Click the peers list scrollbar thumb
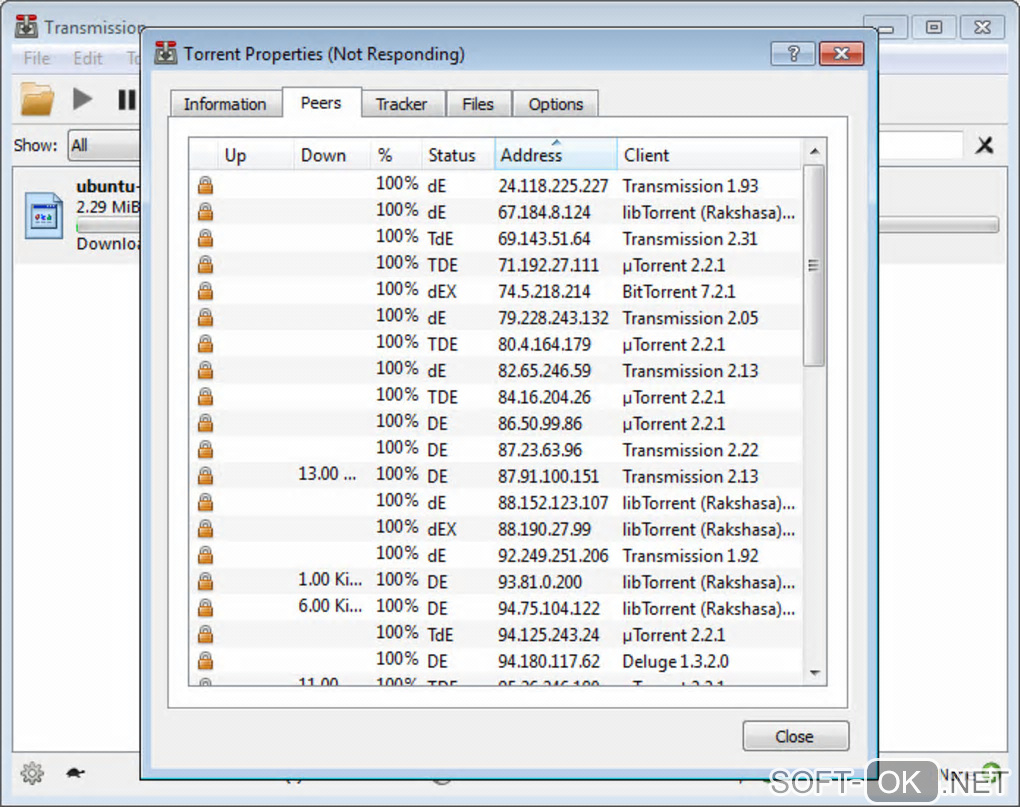1020x807 pixels. coord(814,265)
